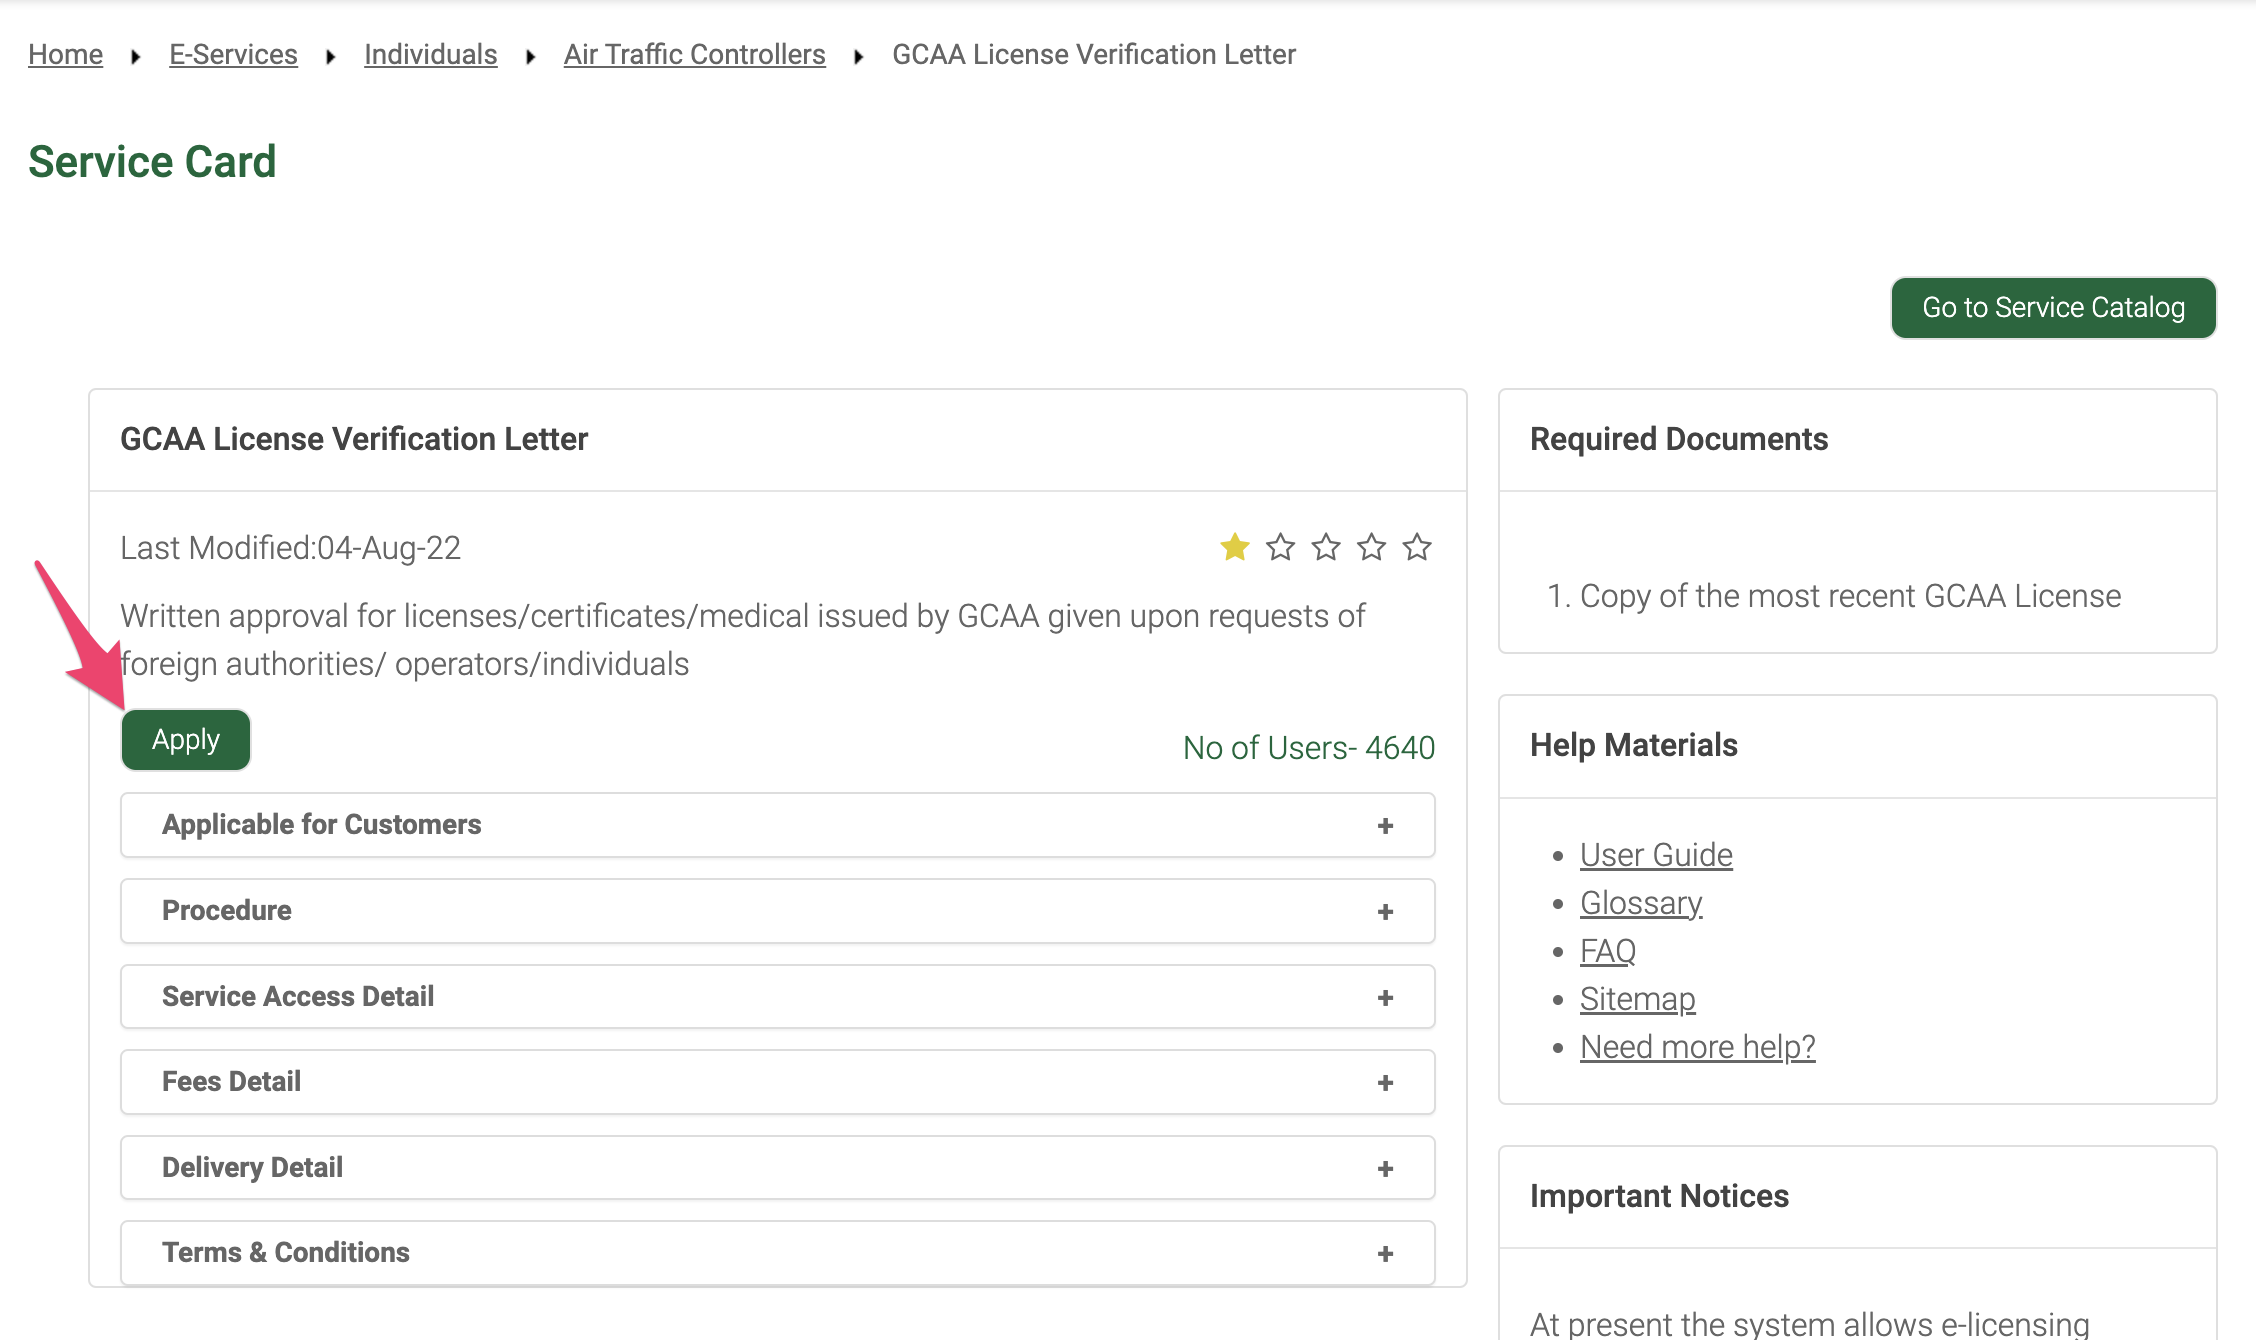The height and width of the screenshot is (1340, 2256).
Task: Click the Important Notices heading
Action: 1659,1196
